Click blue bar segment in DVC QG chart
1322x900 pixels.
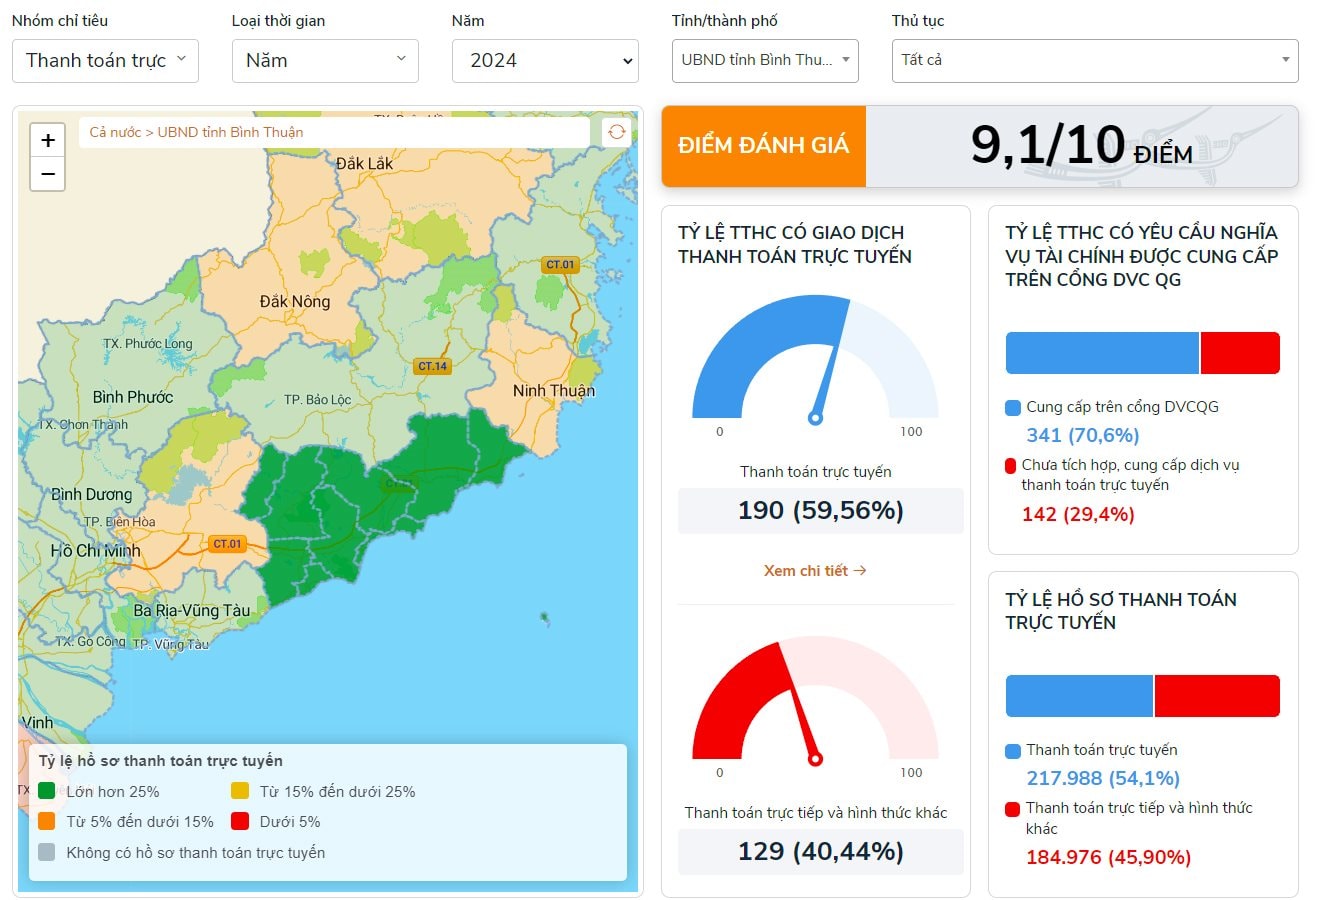pyautogui.click(x=1102, y=353)
